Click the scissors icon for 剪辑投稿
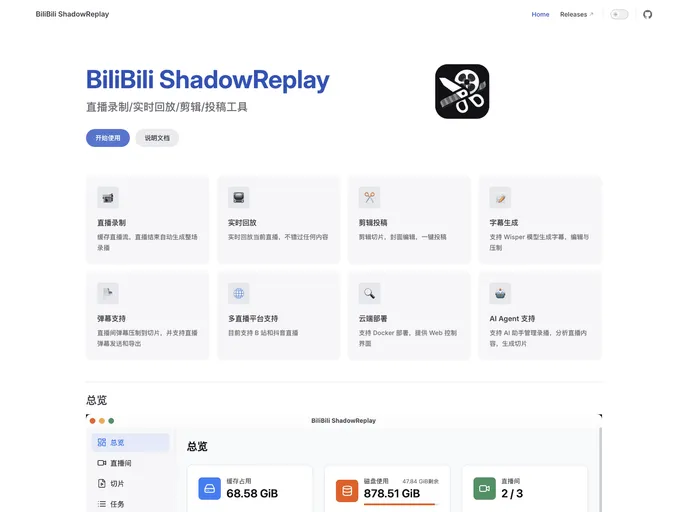688x512 pixels. pyautogui.click(x=369, y=197)
